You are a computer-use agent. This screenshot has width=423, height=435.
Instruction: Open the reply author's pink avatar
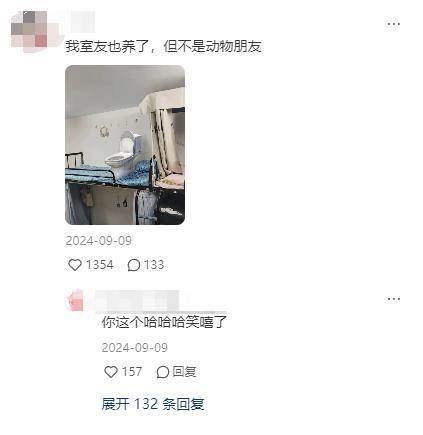point(75,301)
